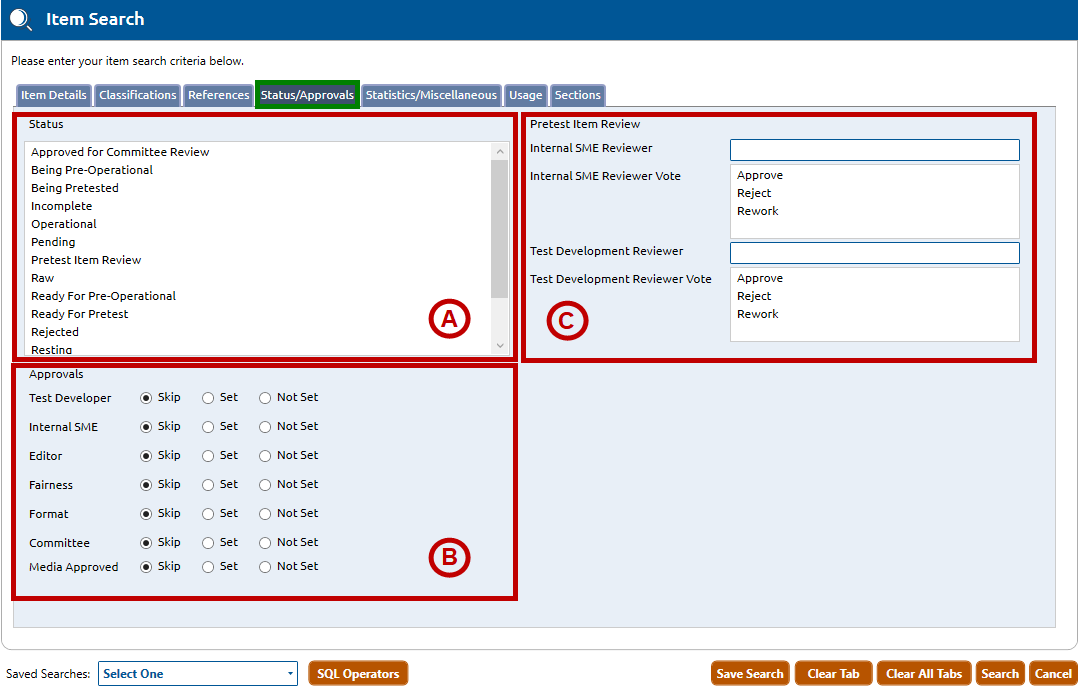This screenshot has width=1084, height=691.
Task: Click the Search button
Action: [999, 674]
